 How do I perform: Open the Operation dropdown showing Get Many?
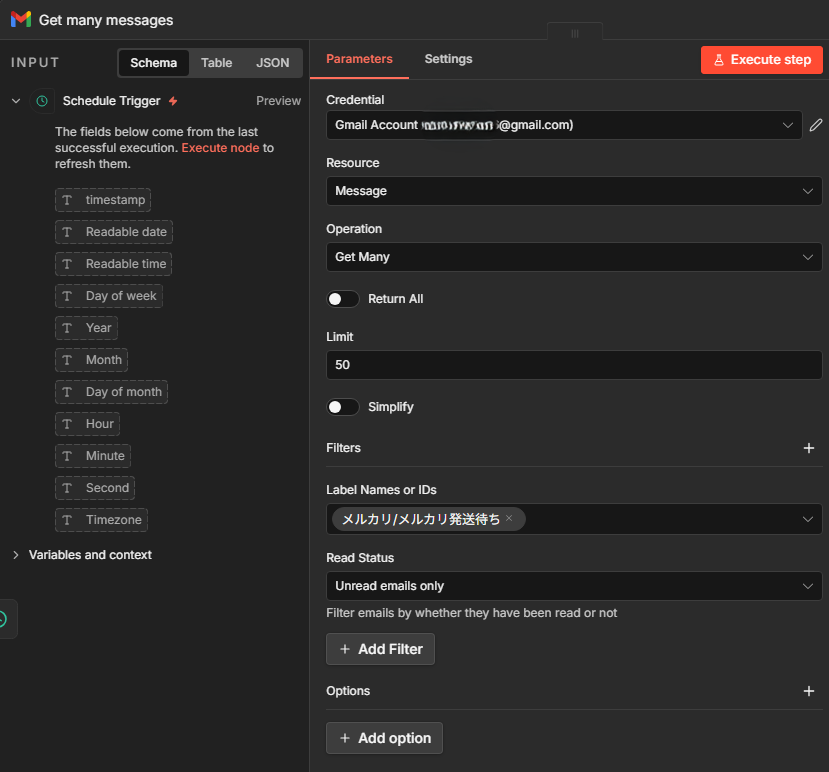point(574,257)
